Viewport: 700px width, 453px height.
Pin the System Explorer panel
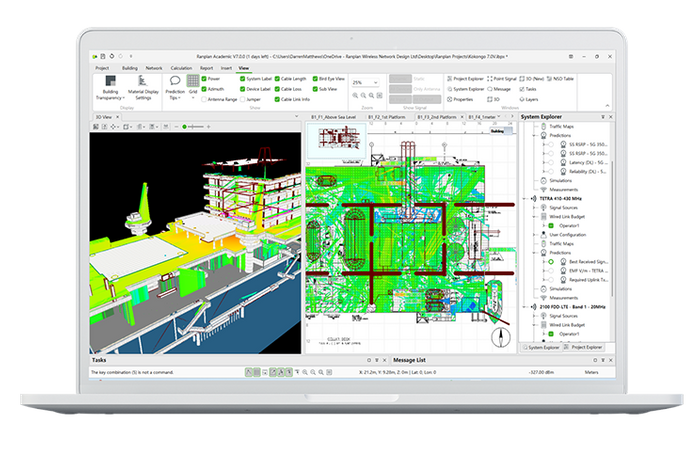pyautogui.click(x=603, y=116)
